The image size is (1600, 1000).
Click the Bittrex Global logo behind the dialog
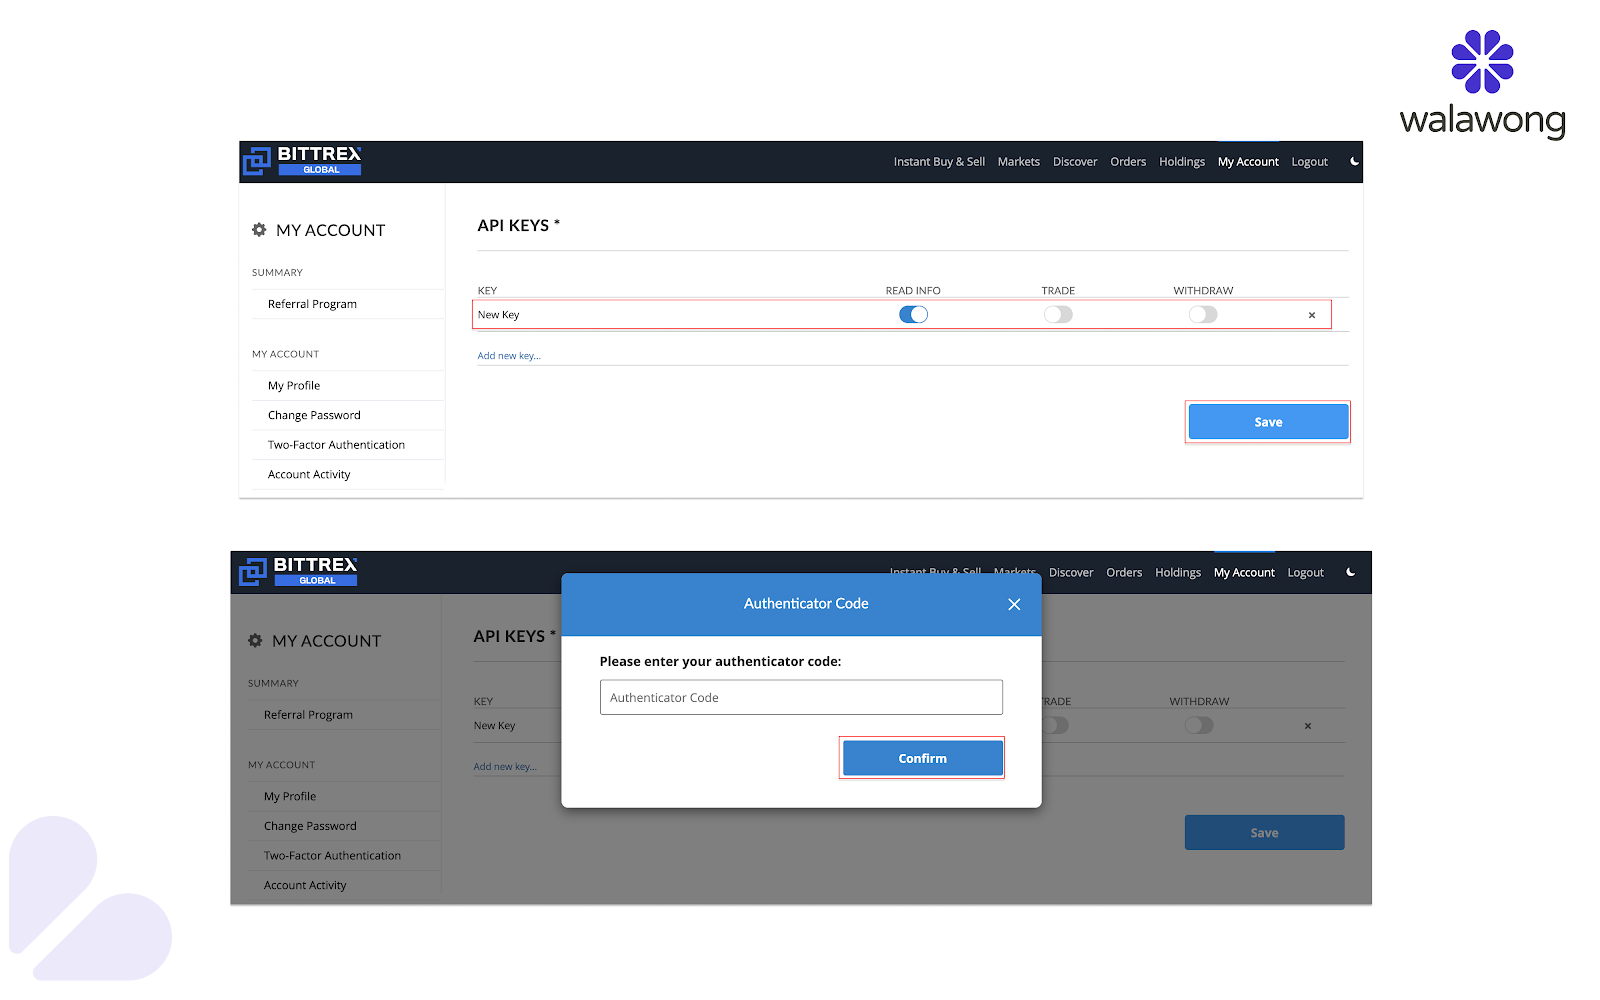(x=298, y=571)
